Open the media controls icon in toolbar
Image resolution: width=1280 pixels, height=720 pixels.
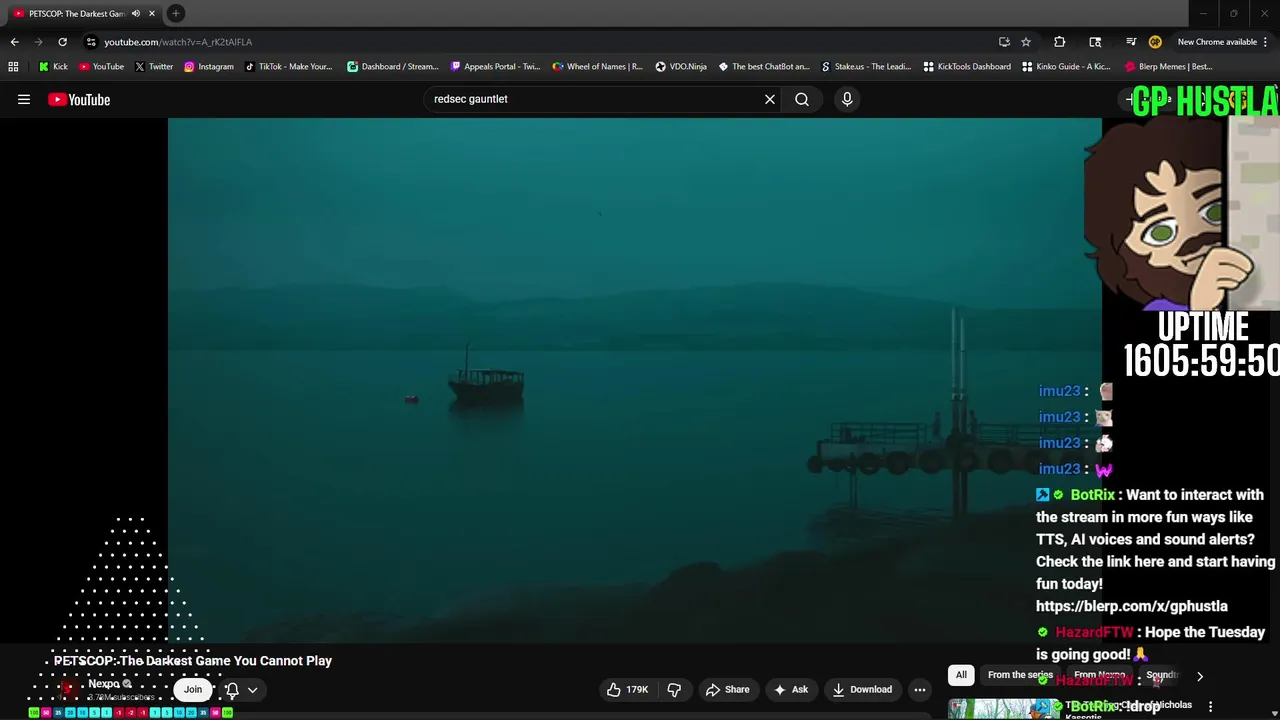pos(1131,42)
